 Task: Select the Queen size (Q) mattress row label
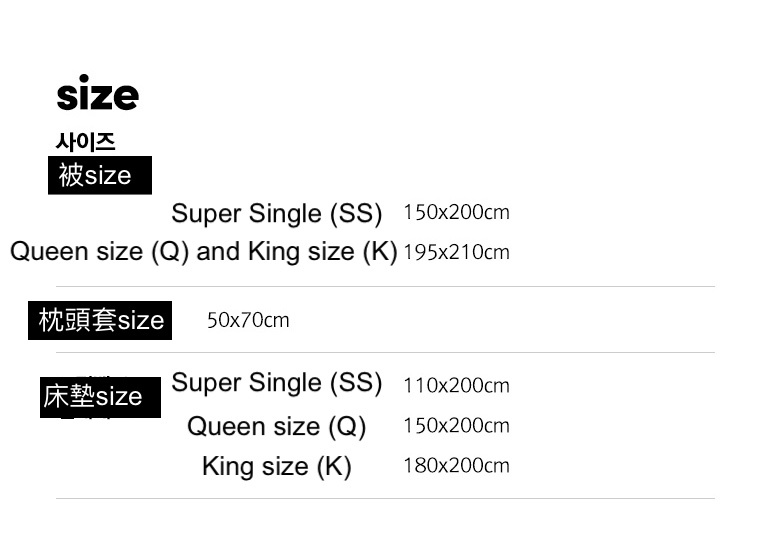point(276,427)
